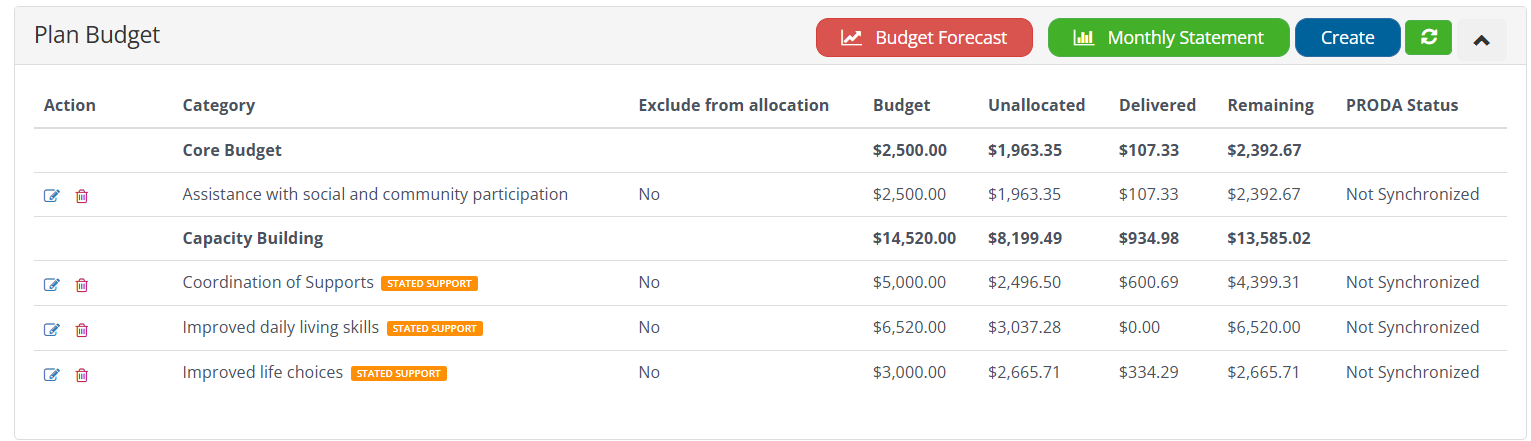Click the green refresh icon button

pyautogui.click(x=1428, y=37)
